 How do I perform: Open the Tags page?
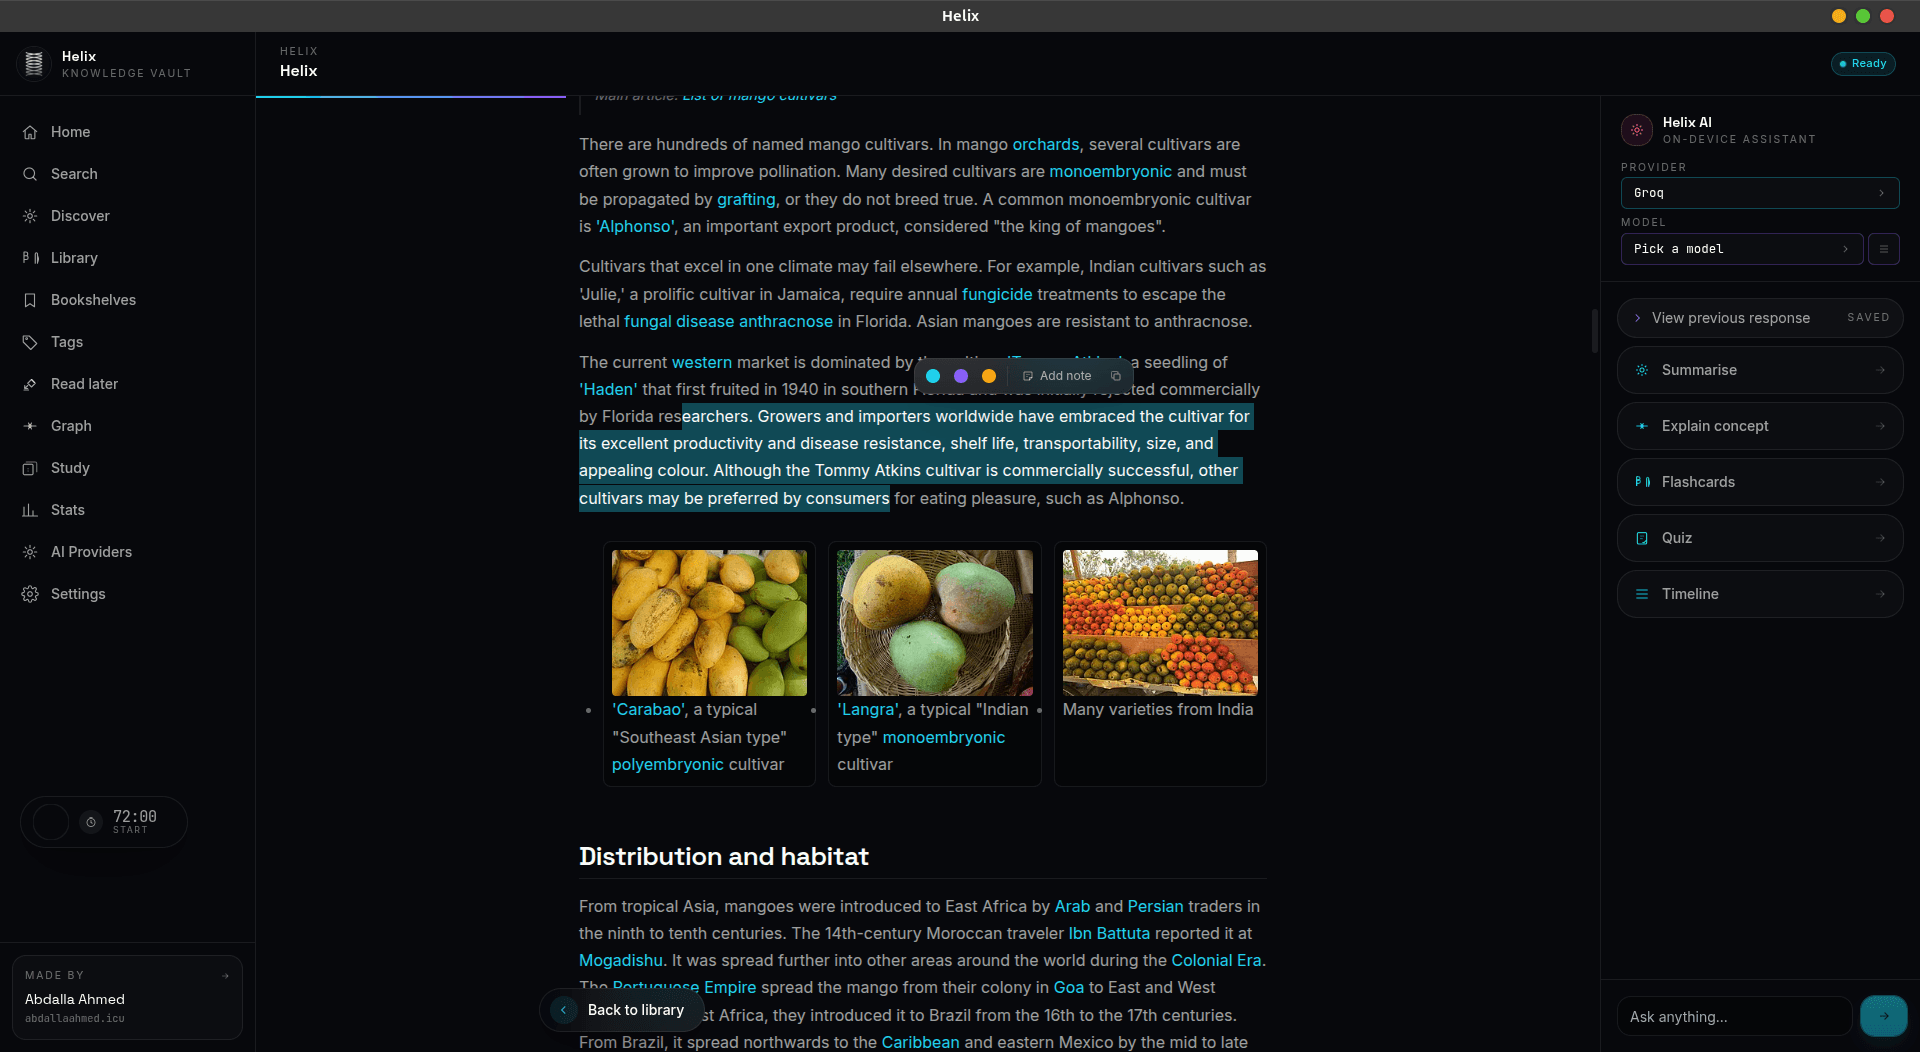pyautogui.click(x=127, y=342)
